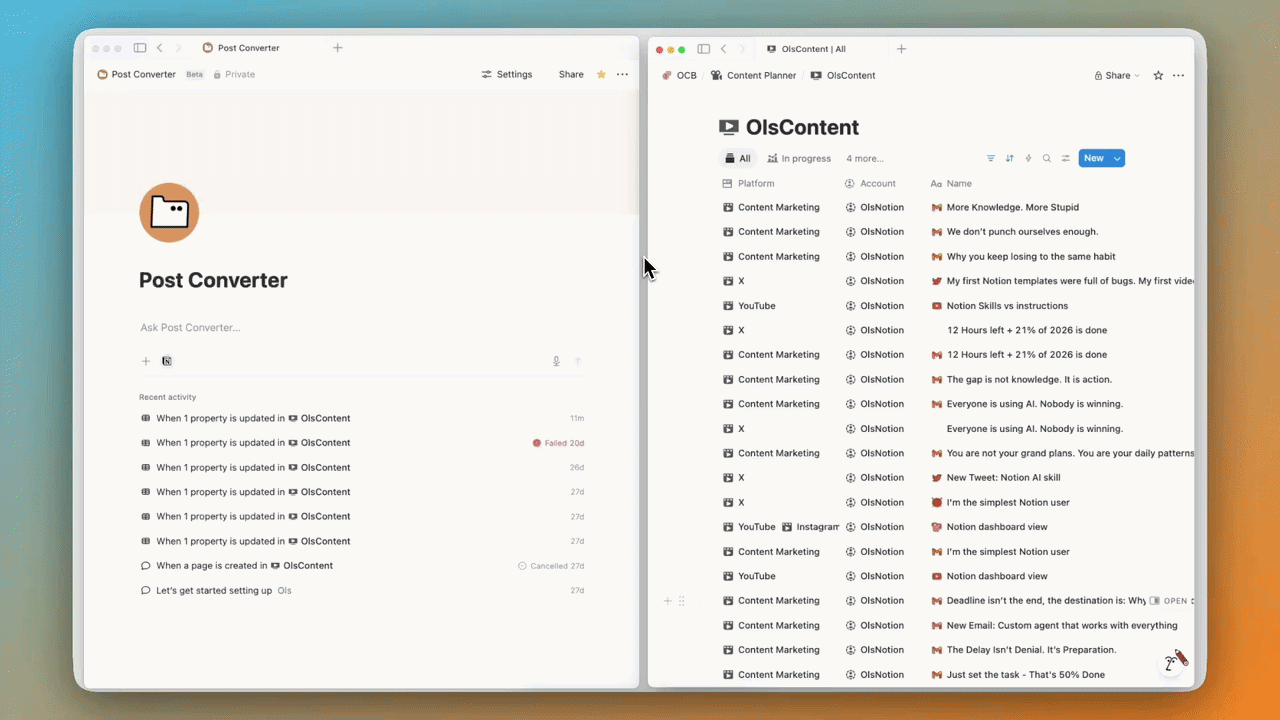Click the Post Converter folder avatar icon
Viewport: 1280px width, 720px height.
[x=169, y=212]
